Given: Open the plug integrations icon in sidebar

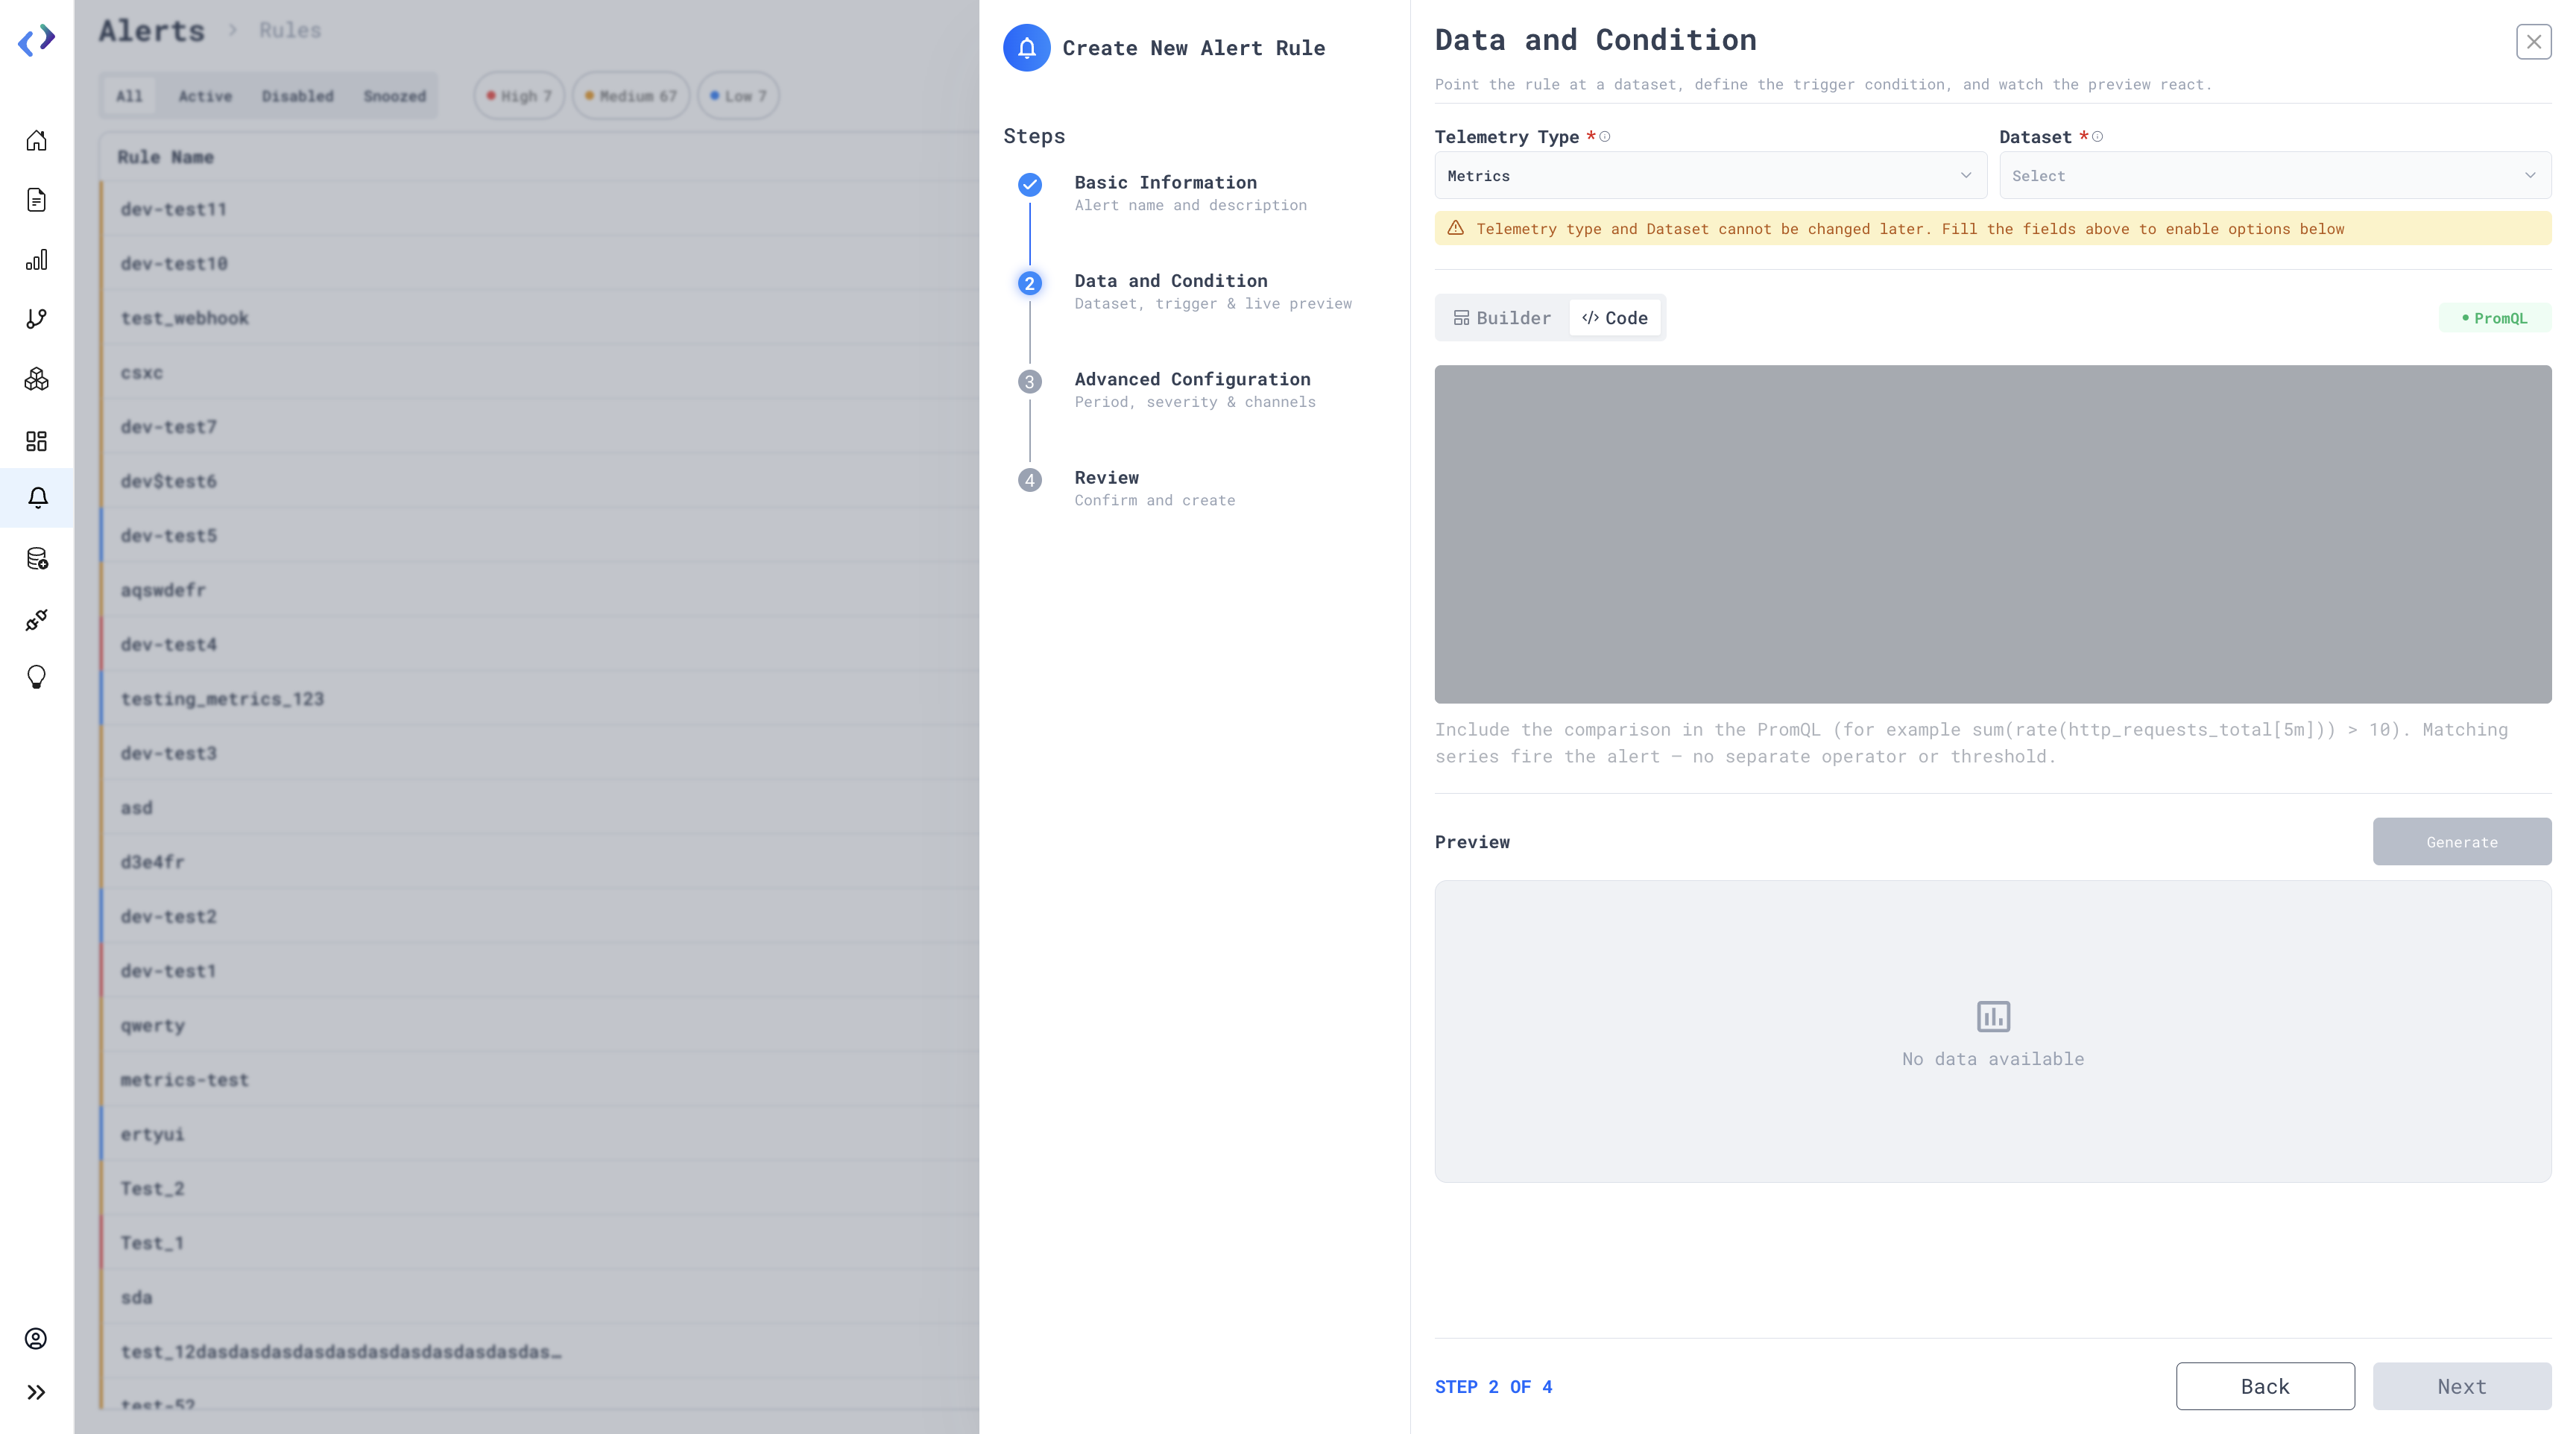Looking at the screenshot, I should click(36, 620).
